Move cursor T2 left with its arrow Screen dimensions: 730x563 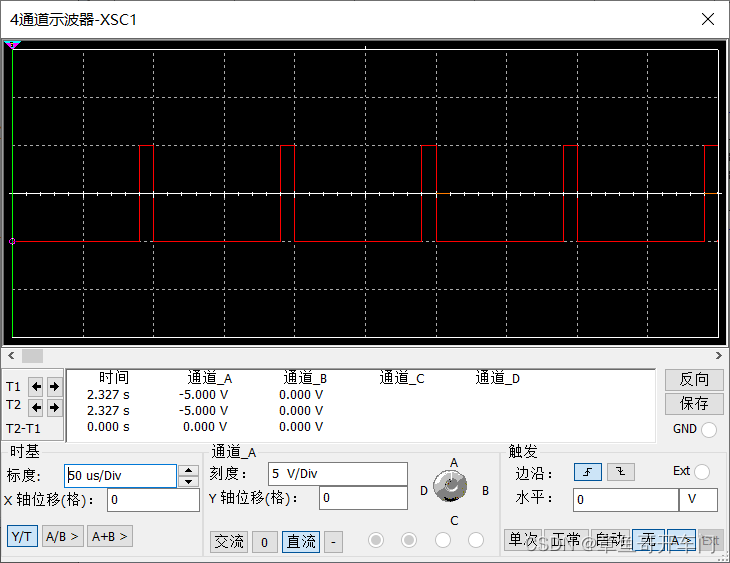(36, 407)
